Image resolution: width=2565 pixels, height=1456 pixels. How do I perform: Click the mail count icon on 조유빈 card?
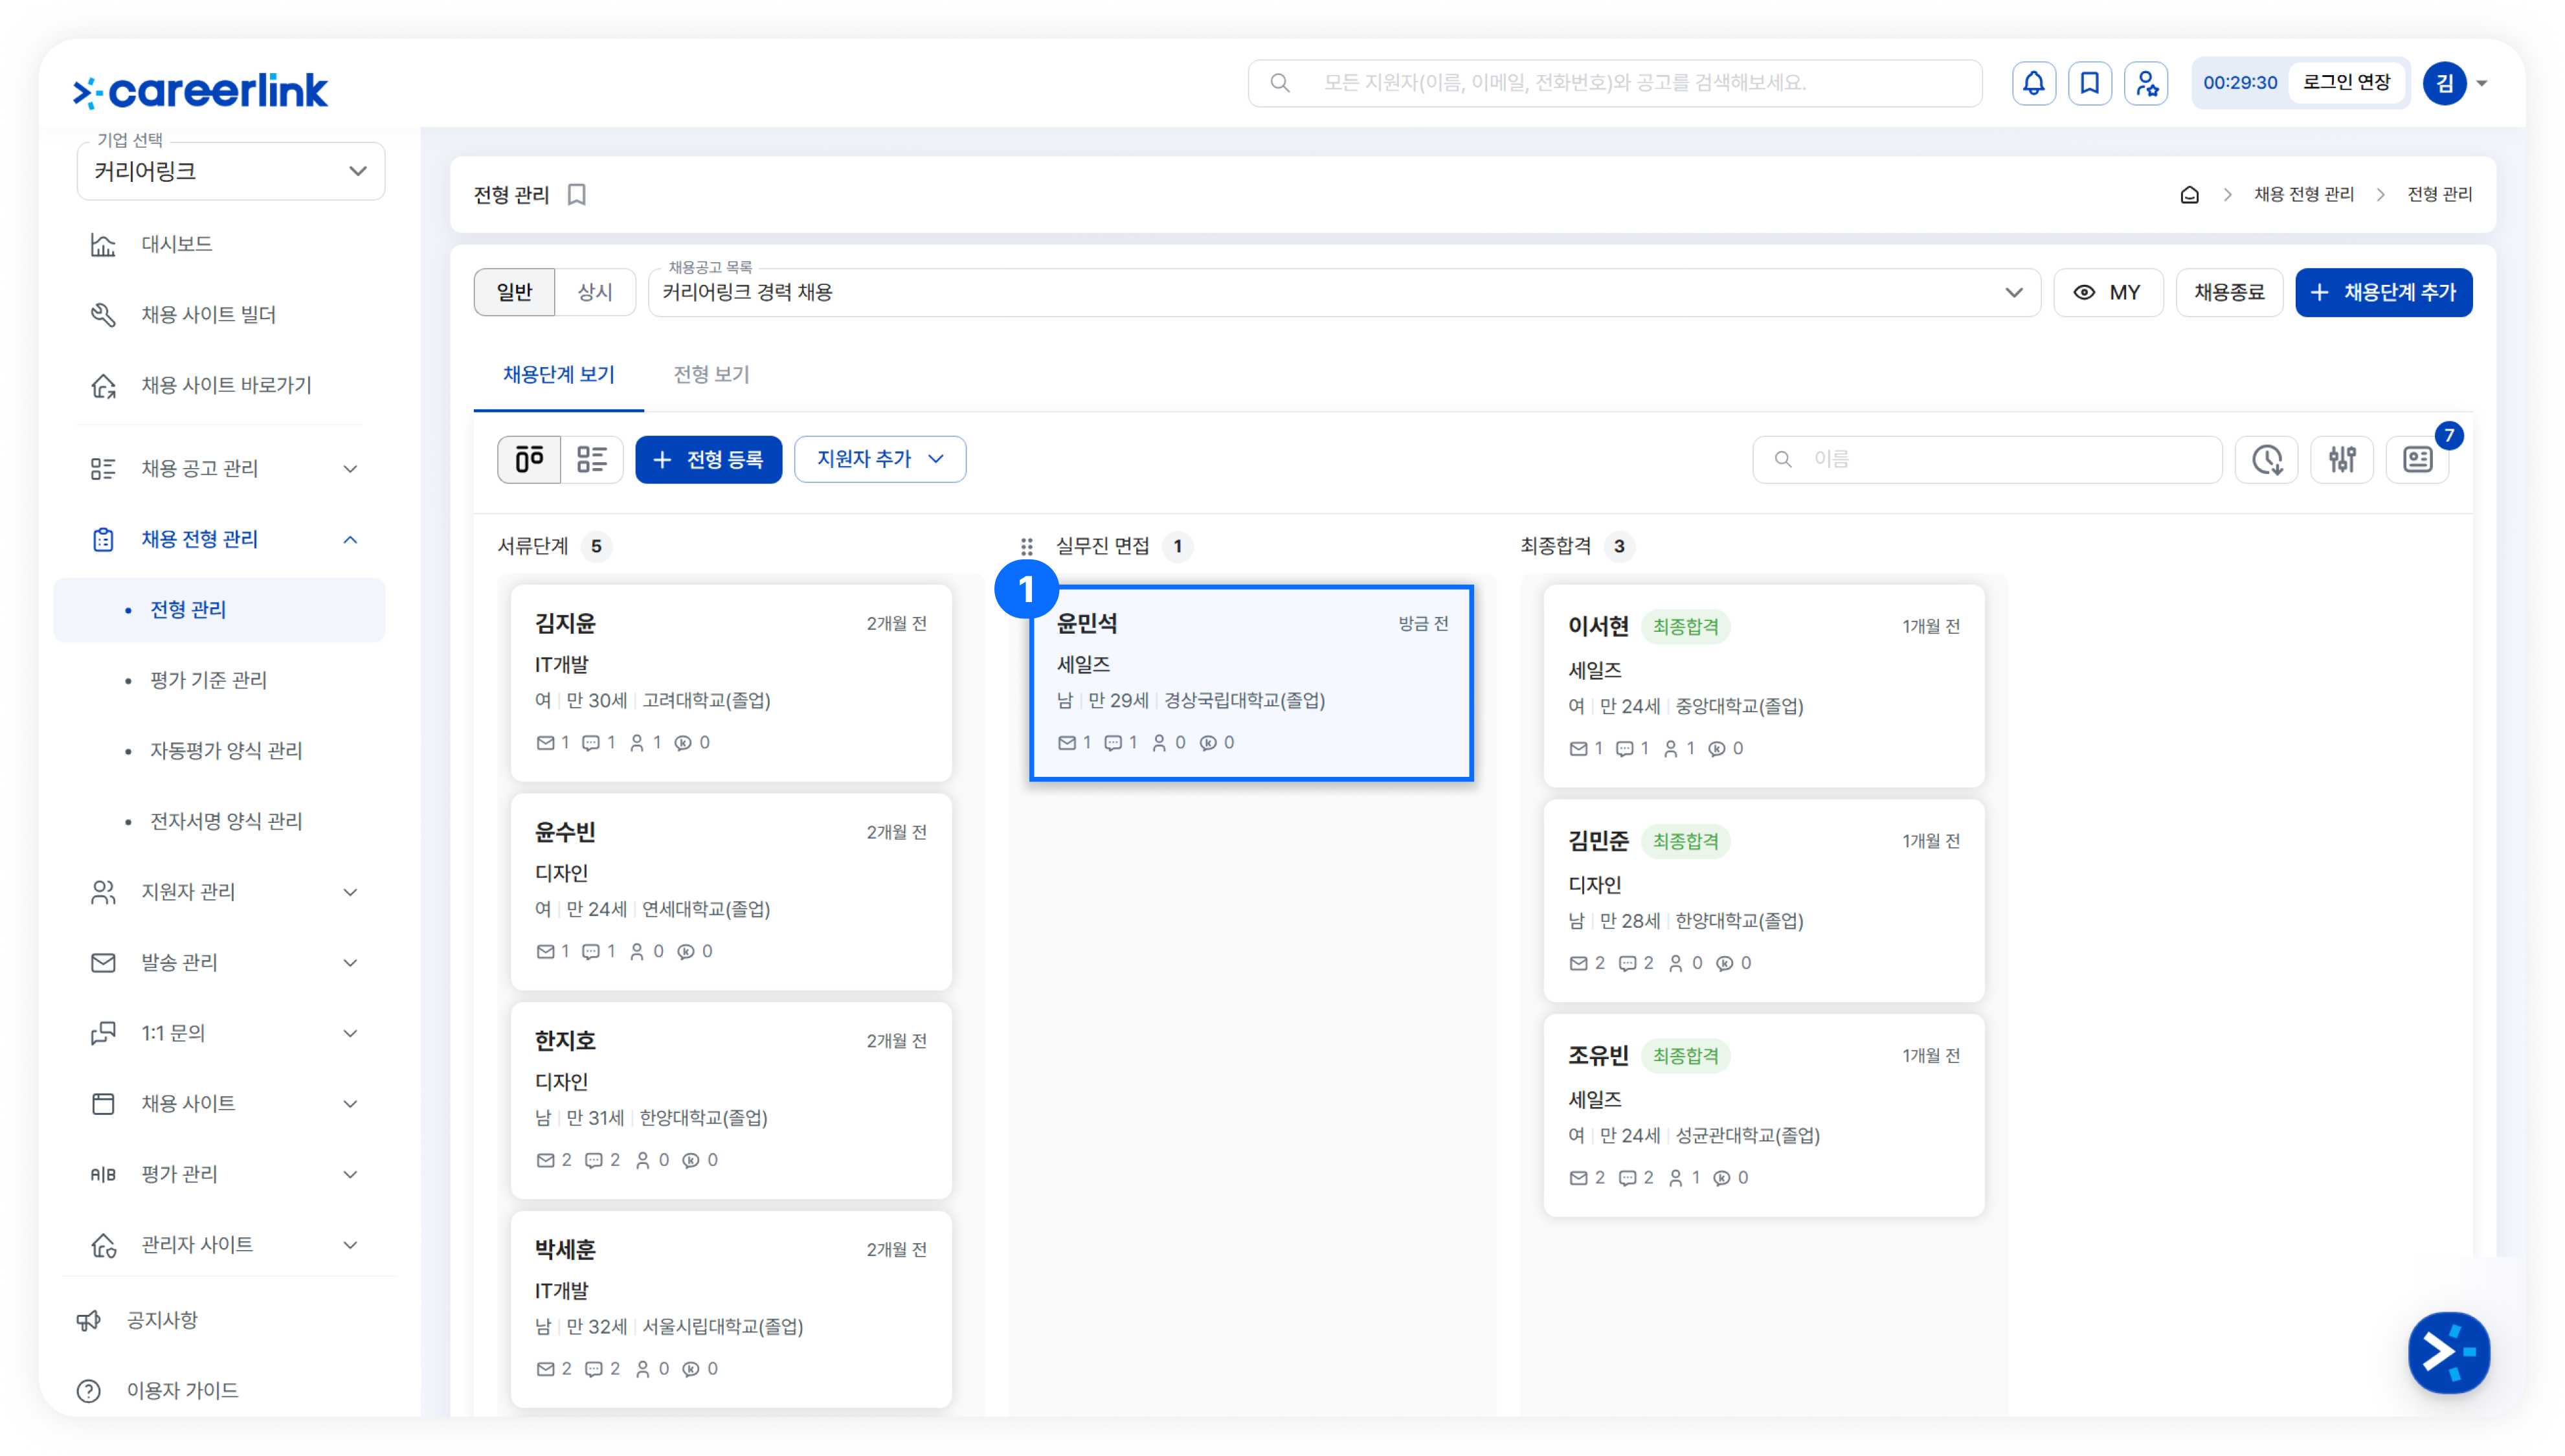point(1578,1178)
